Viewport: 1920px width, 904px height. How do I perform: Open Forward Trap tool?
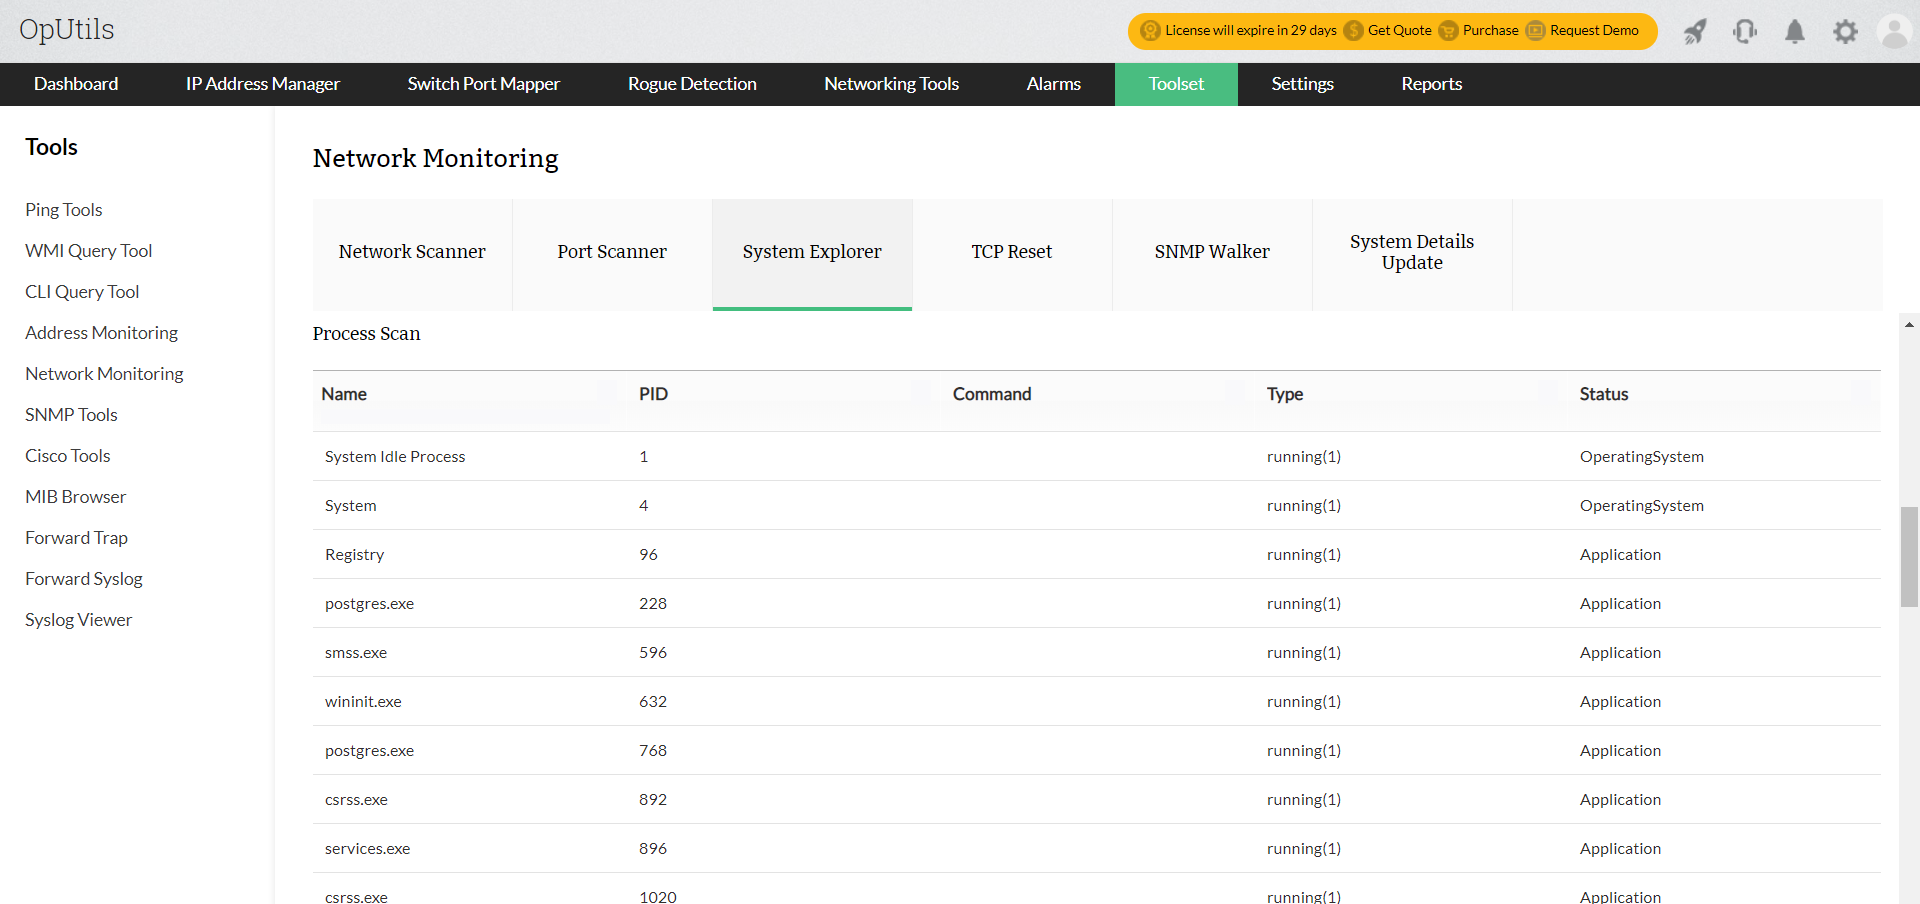click(x=76, y=538)
